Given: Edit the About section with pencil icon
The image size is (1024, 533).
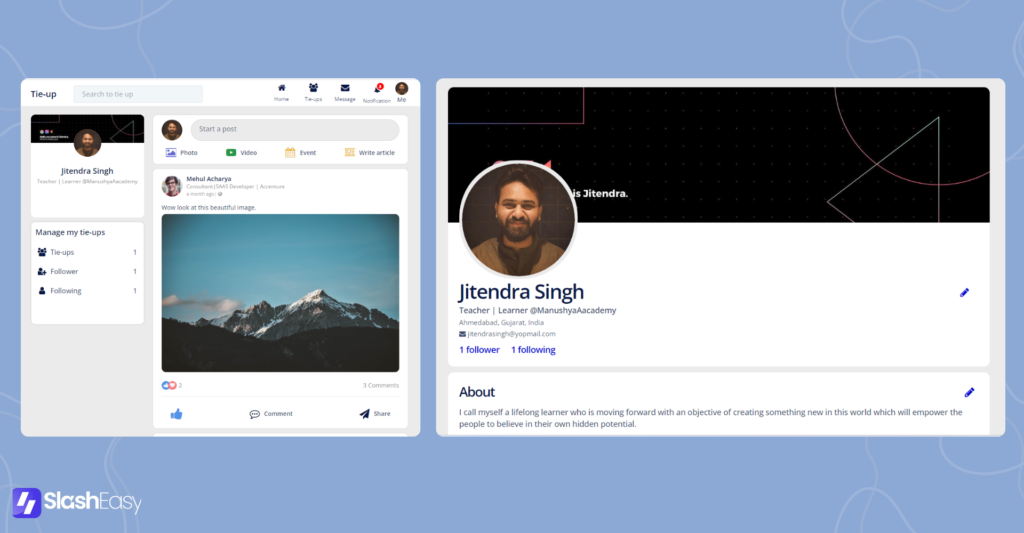Looking at the screenshot, I should 969,392.
